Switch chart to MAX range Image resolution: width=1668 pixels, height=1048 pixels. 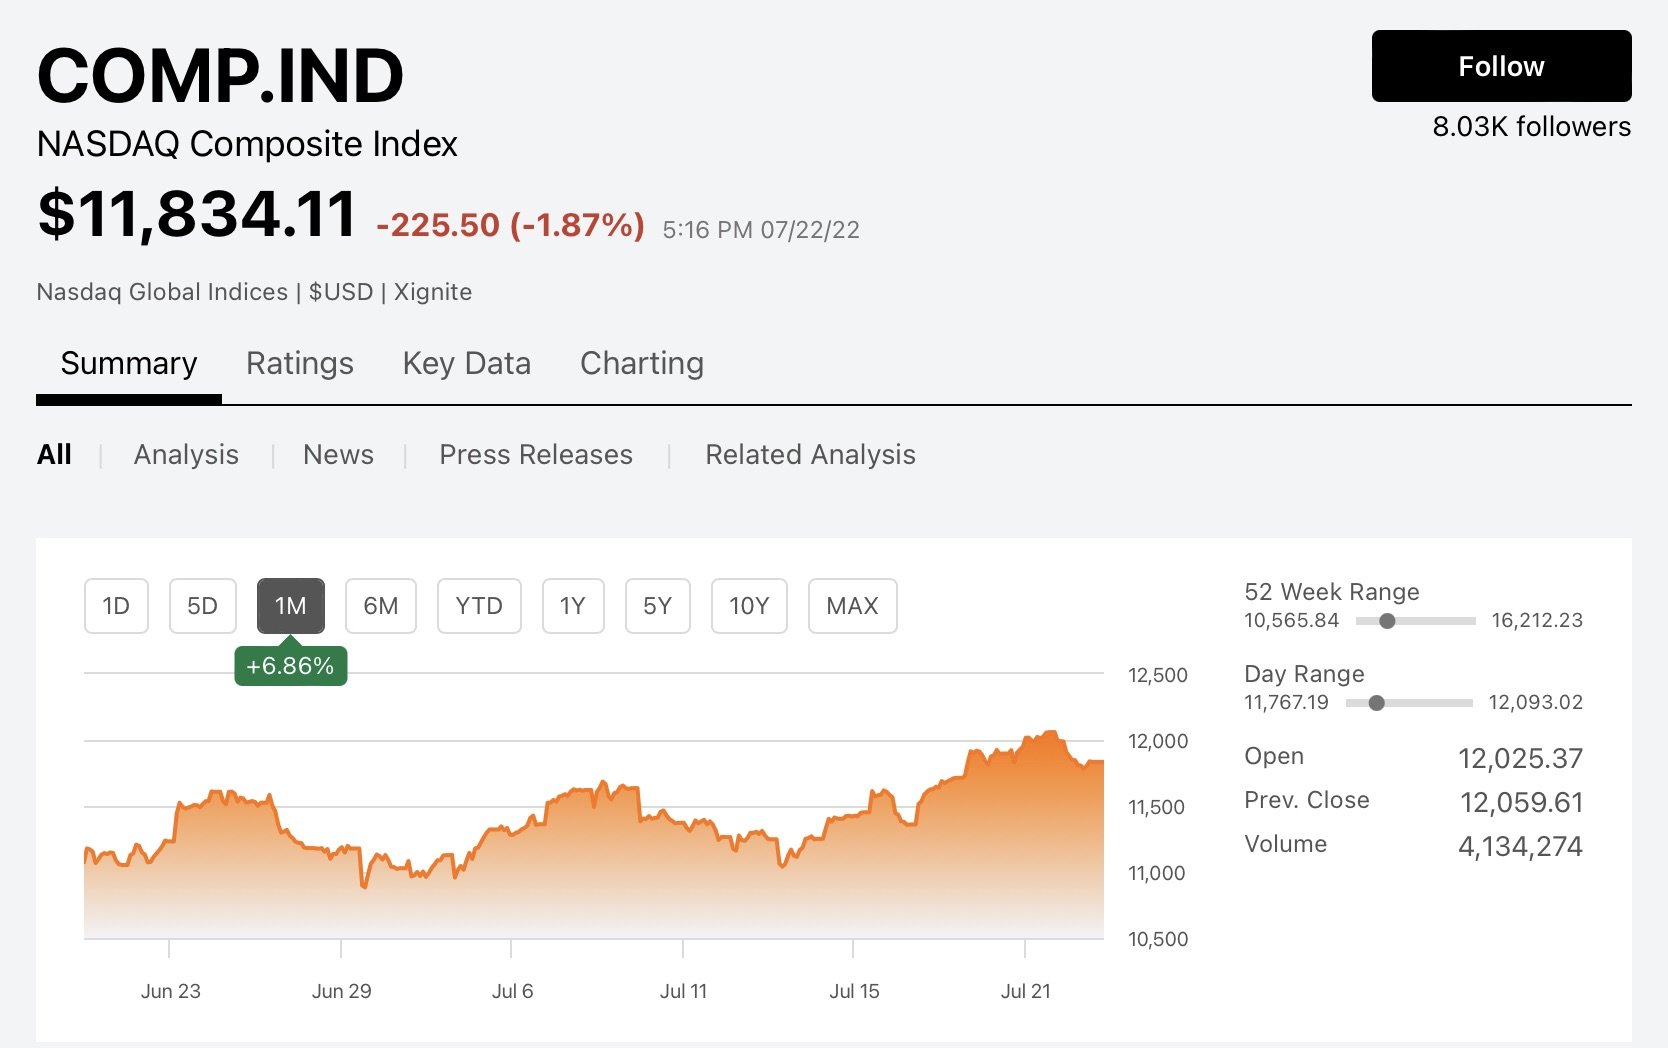(x=852, y=606)
